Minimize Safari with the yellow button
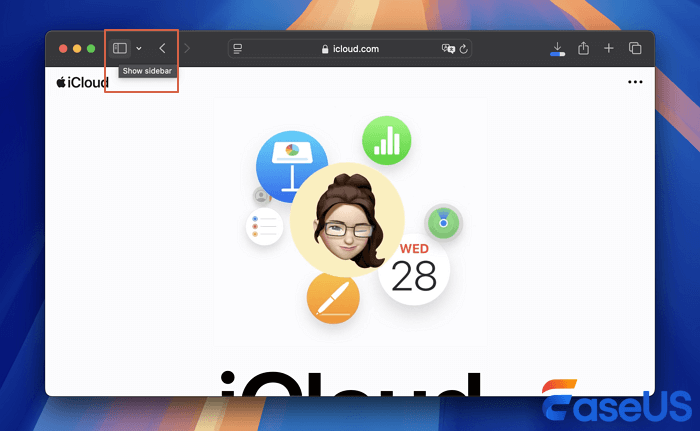Image resolution: width=700 pixels, height=431 pixels. pos(77,49)
